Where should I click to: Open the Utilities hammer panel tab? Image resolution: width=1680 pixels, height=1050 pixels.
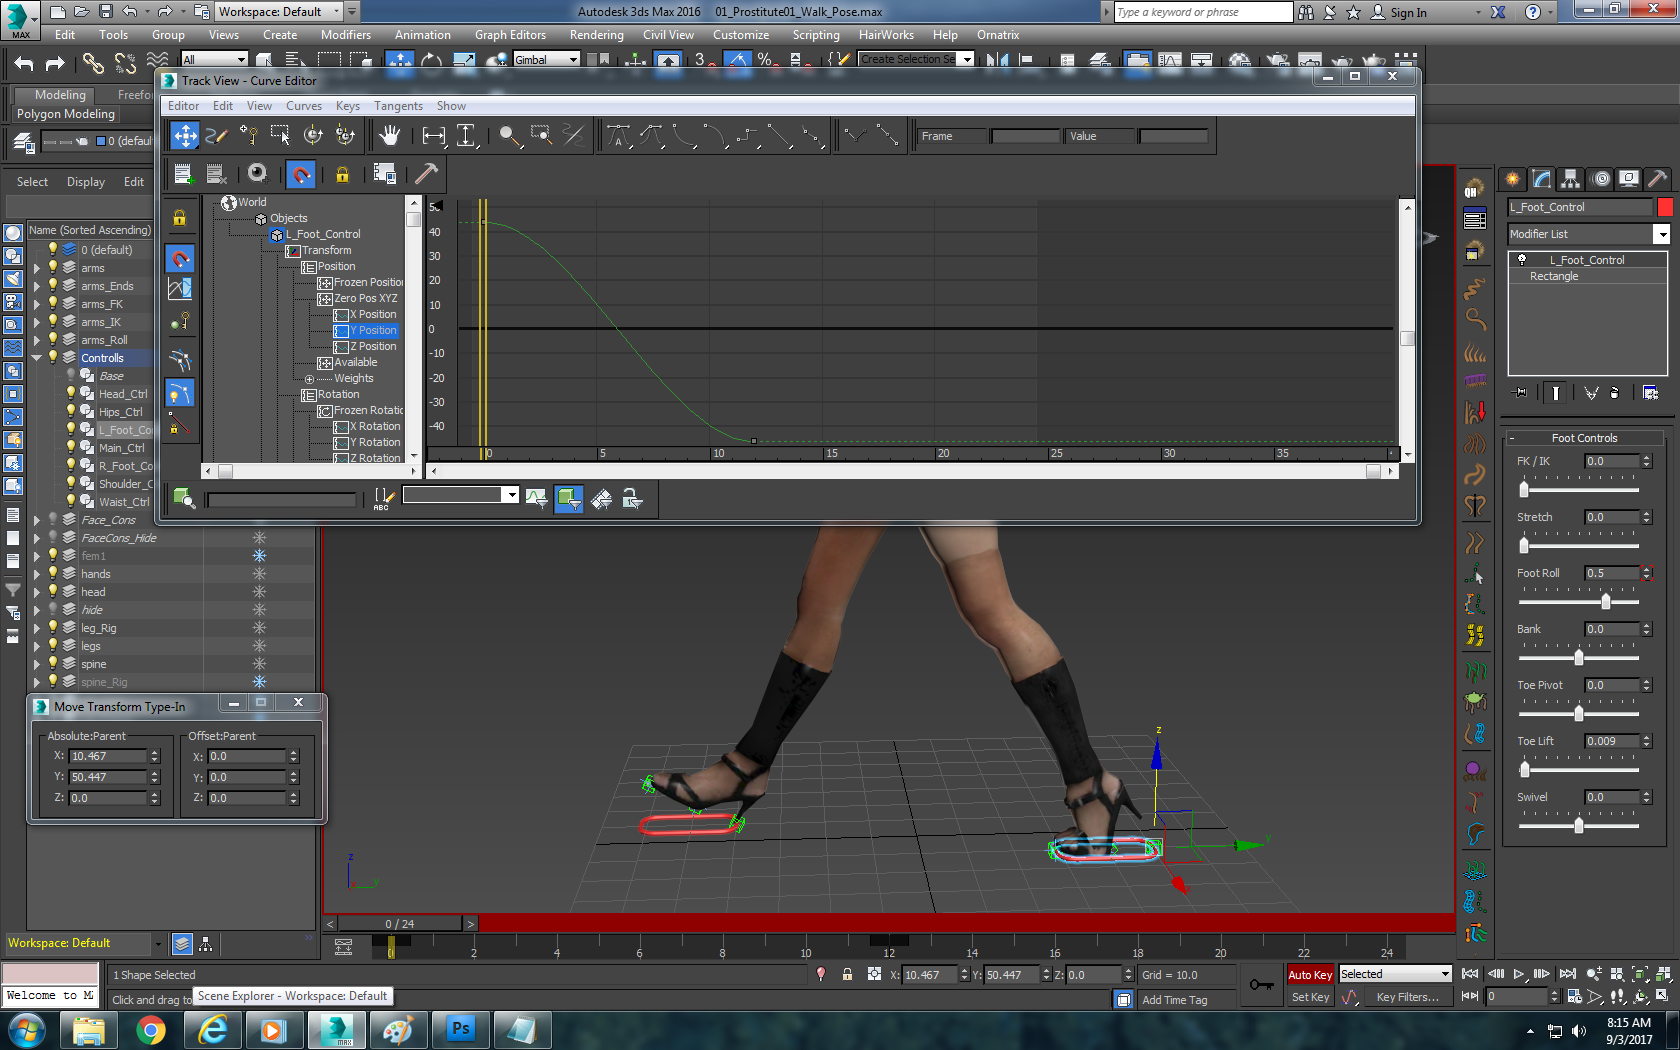1658,179
